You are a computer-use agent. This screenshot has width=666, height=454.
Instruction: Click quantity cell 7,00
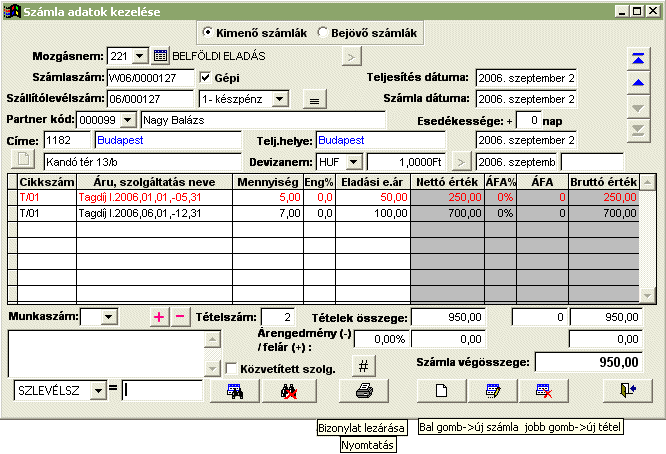pyautogui.click(x=268, y=213)
